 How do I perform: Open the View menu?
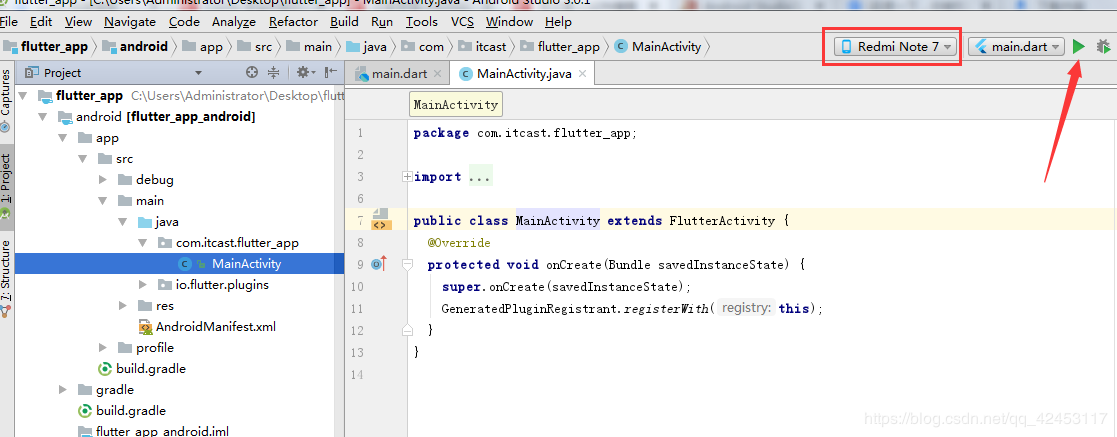point(78,22)
